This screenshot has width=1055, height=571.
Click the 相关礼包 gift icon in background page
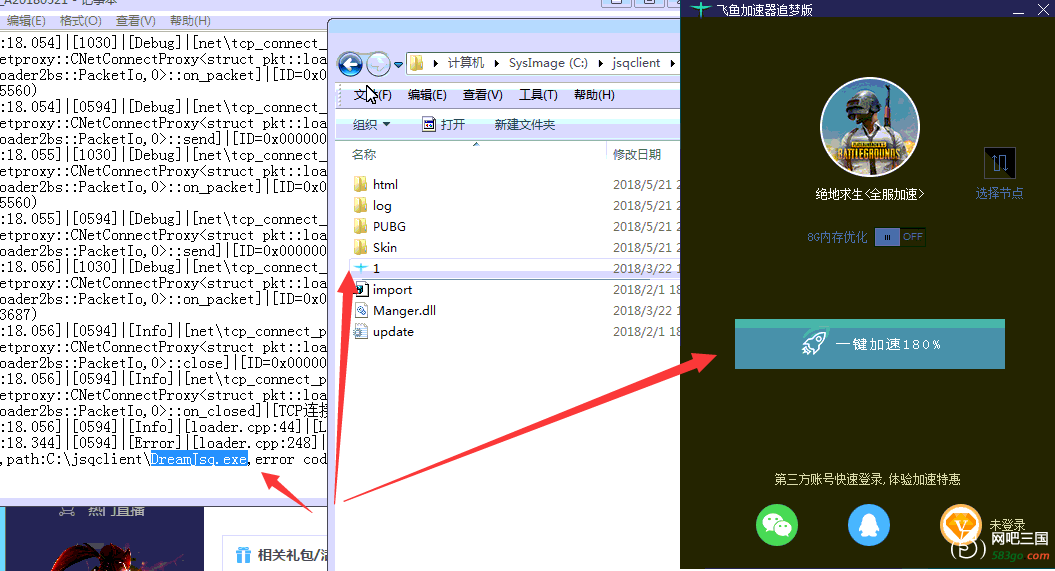point(243,555)
